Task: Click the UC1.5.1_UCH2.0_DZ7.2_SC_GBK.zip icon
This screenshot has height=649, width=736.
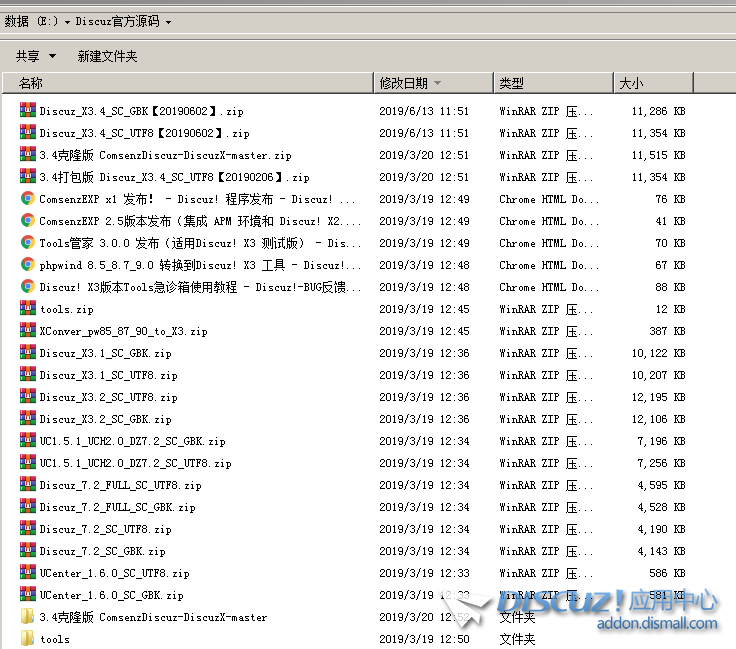Action: 28,441
